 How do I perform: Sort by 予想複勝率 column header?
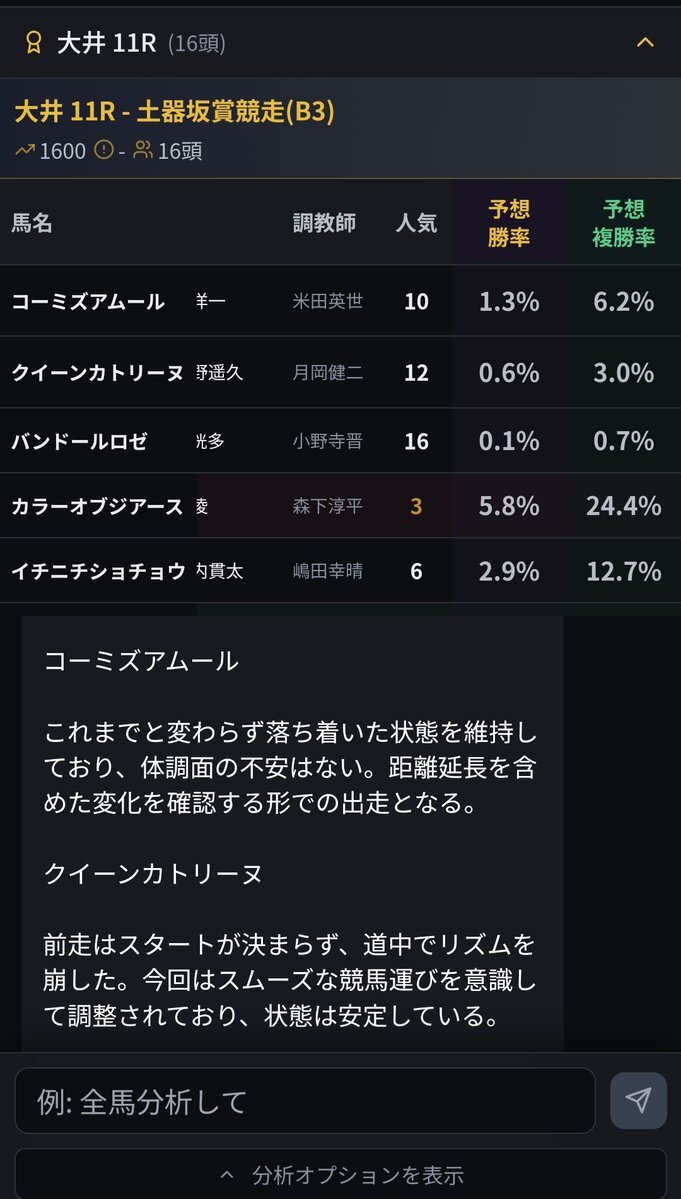pos(623,223)
